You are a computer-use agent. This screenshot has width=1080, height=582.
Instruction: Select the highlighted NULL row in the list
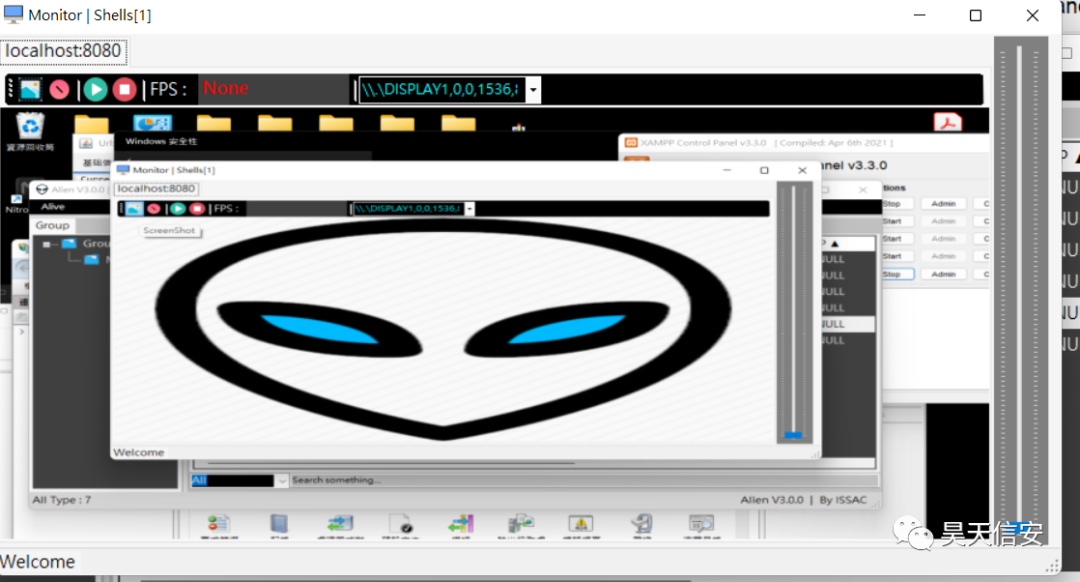click(847, 324)
